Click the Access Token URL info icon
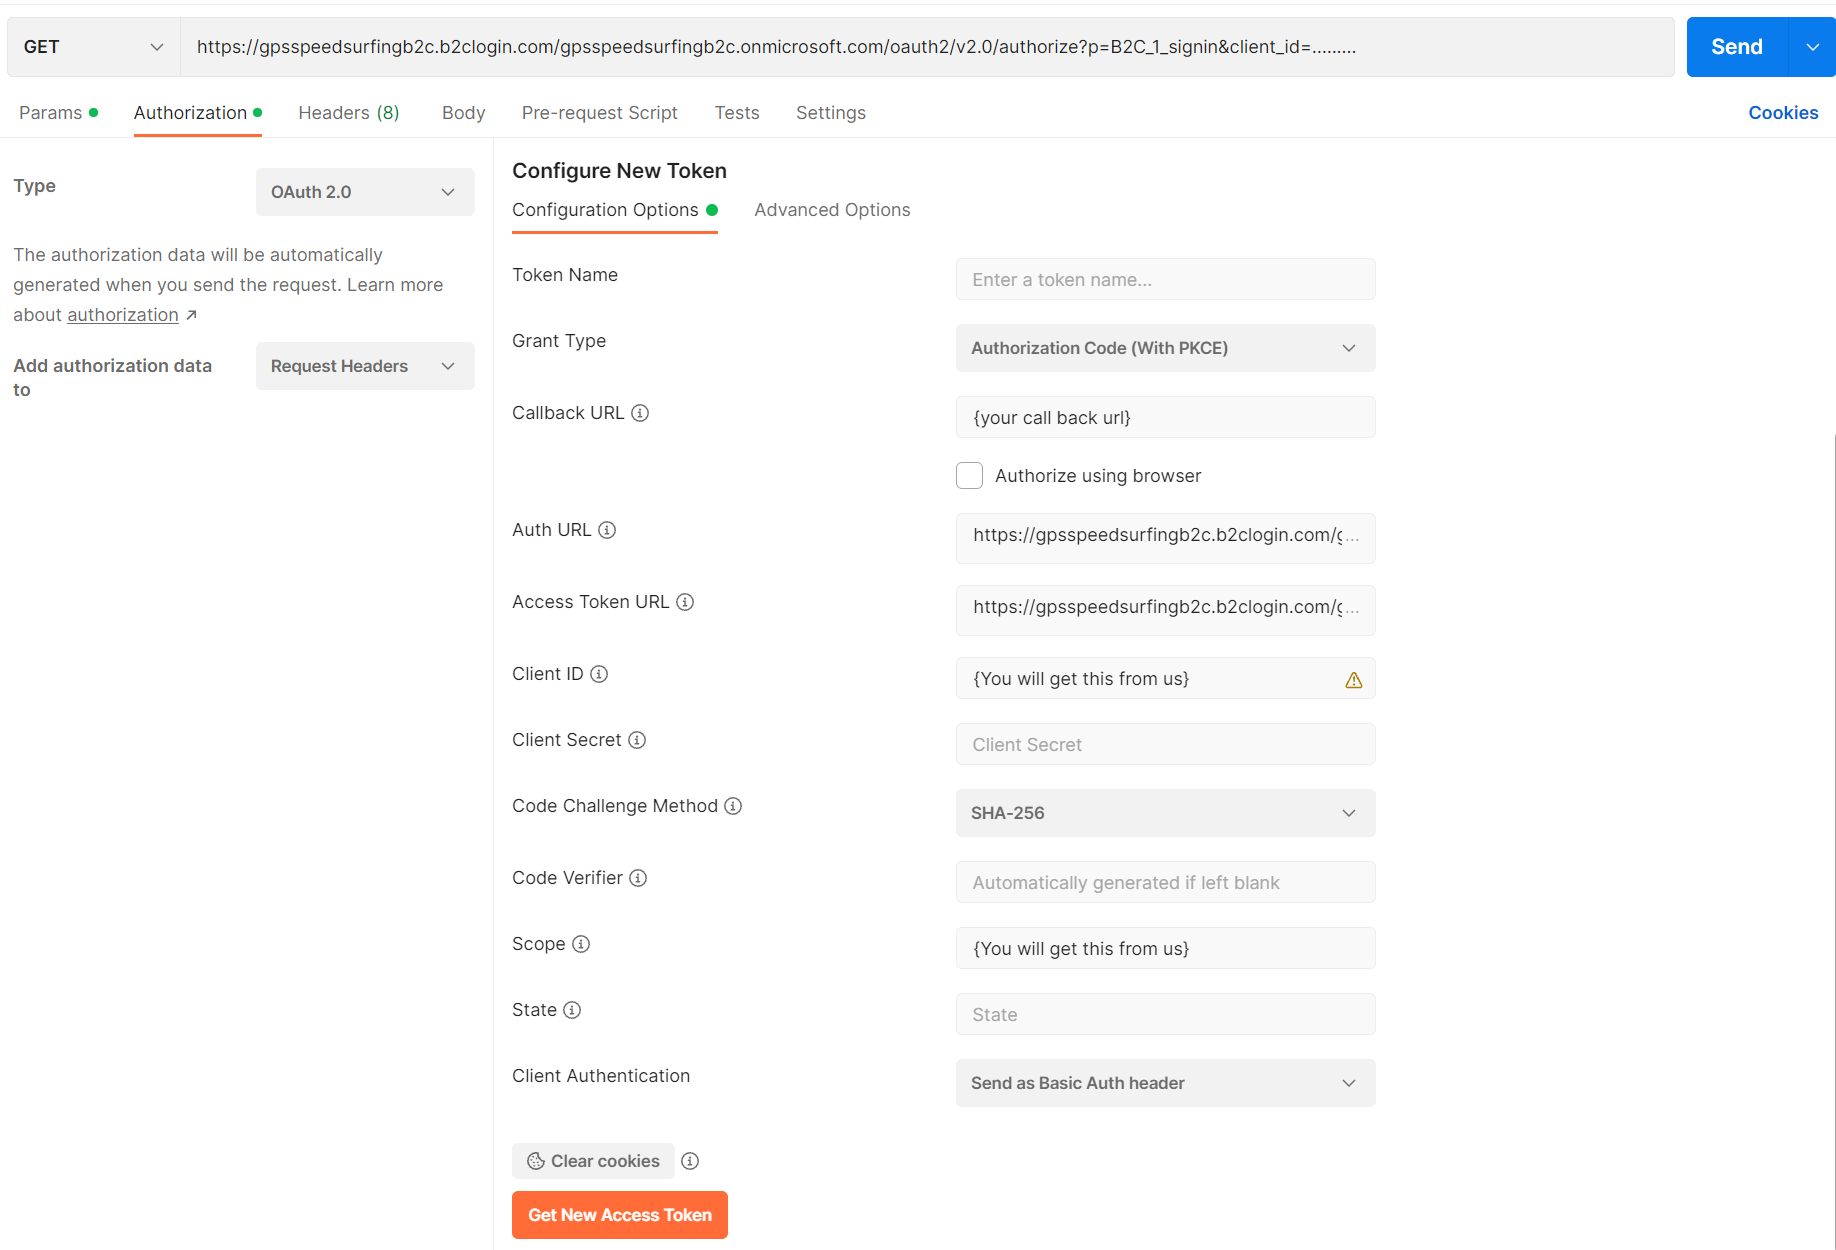Screen dimensions: 1836x1250 (685, 602)
